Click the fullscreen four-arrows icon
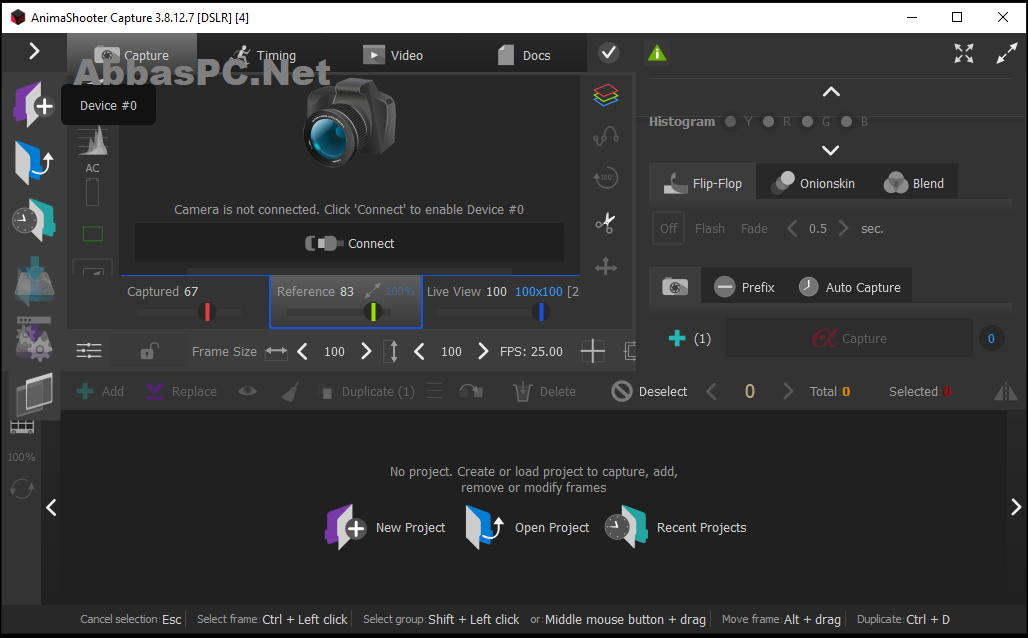The height and width of the screenshot is (638, 1028). tap(964, 53)
